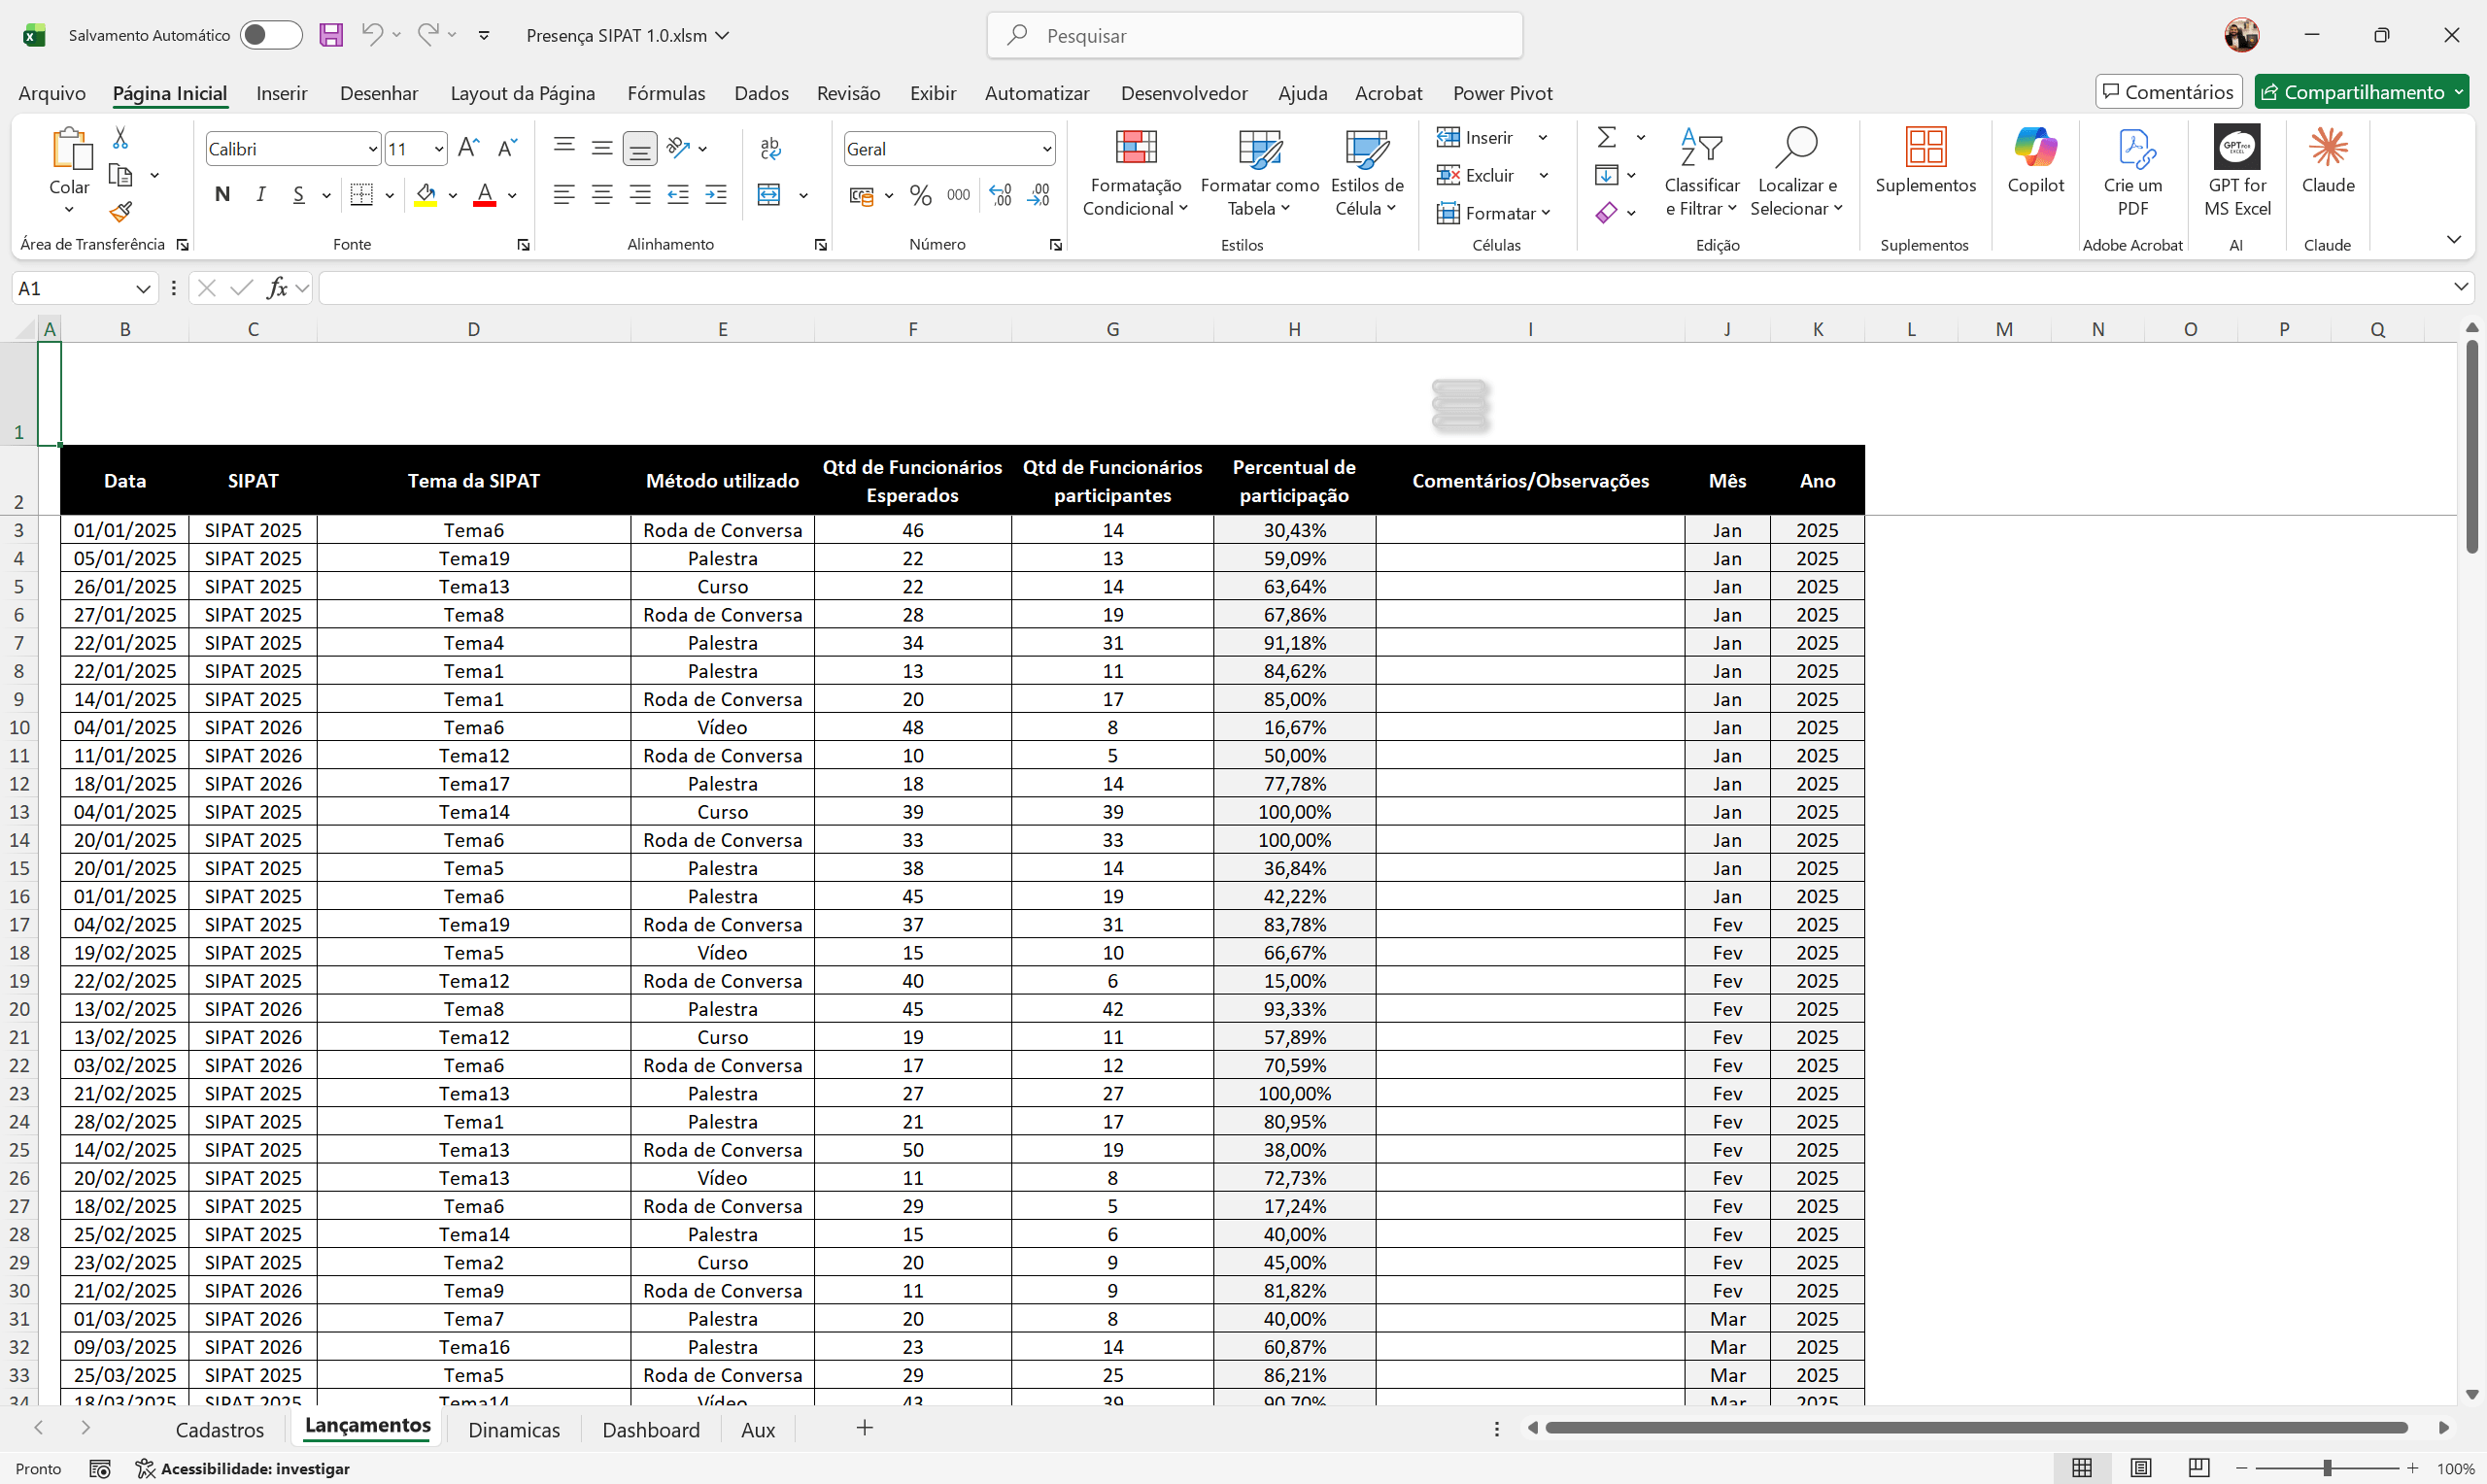Switch to the Fórmulas ribbon tab
Image resolution: width=2487 pixels, height=1484 pixels.
click(666, 93)
